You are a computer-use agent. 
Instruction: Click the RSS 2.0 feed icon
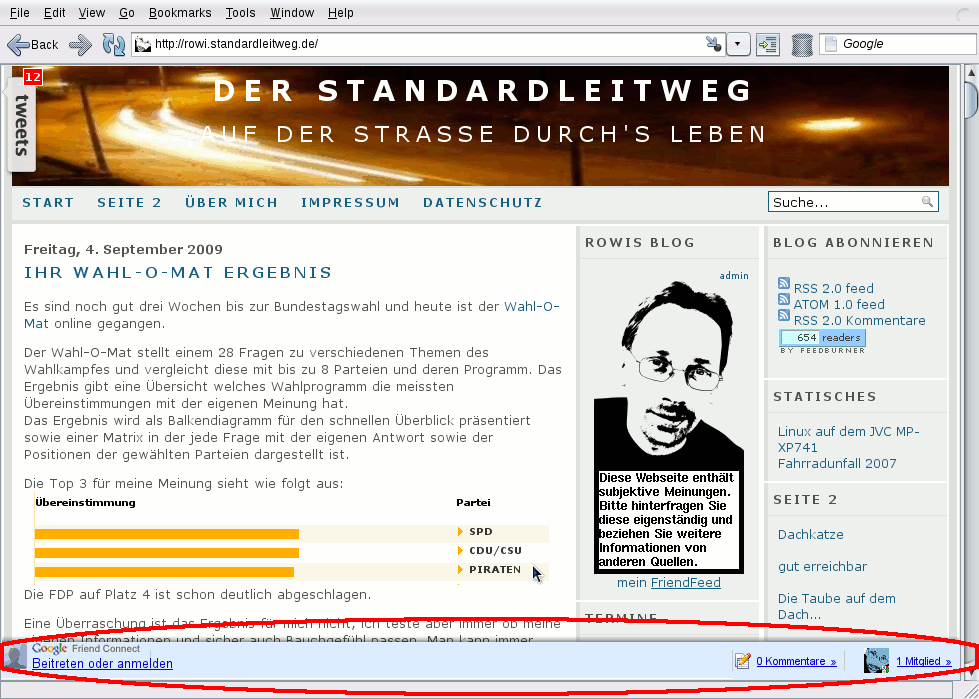tap(784, 287)
